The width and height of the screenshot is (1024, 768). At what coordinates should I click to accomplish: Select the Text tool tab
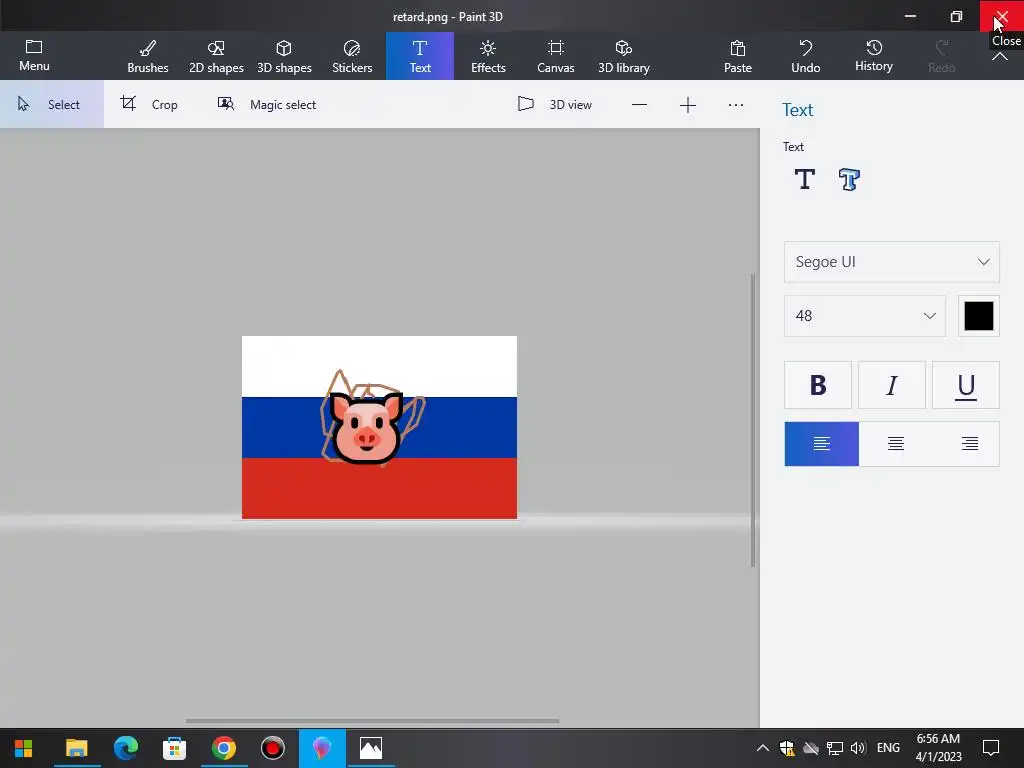click(x=420, y=56)
